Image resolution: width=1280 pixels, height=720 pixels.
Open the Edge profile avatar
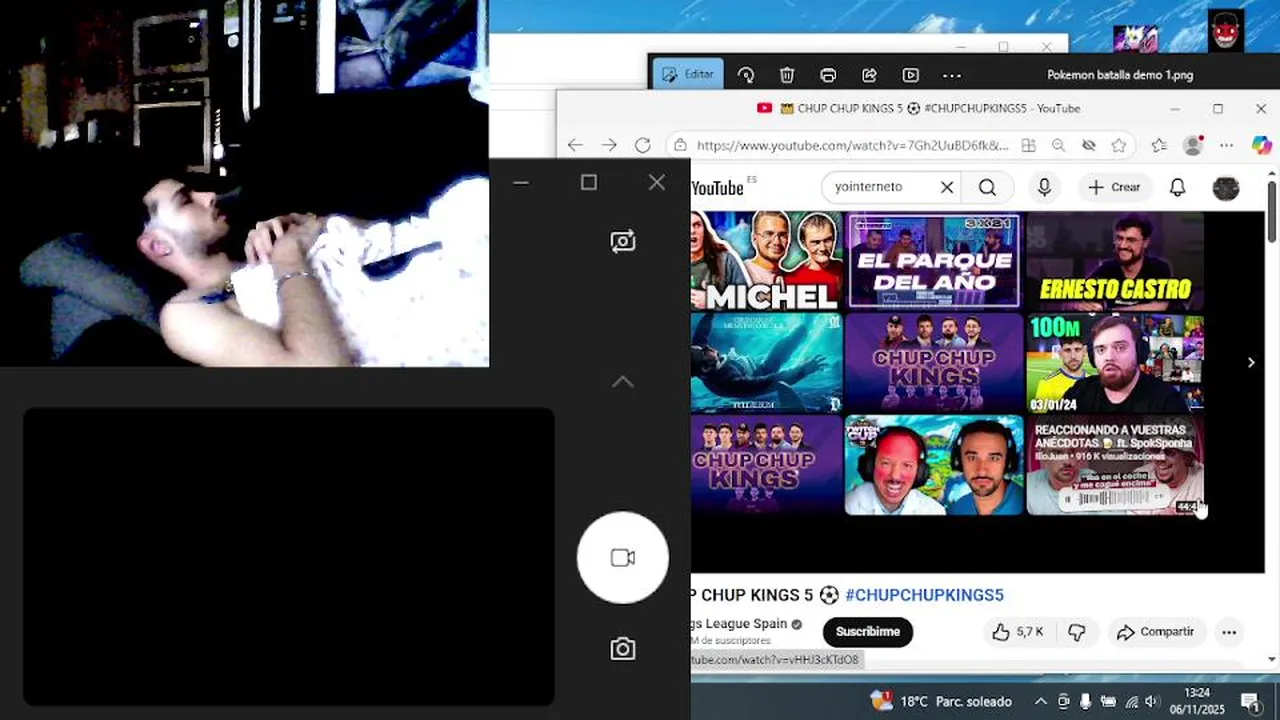click(x=1193, y=145)
